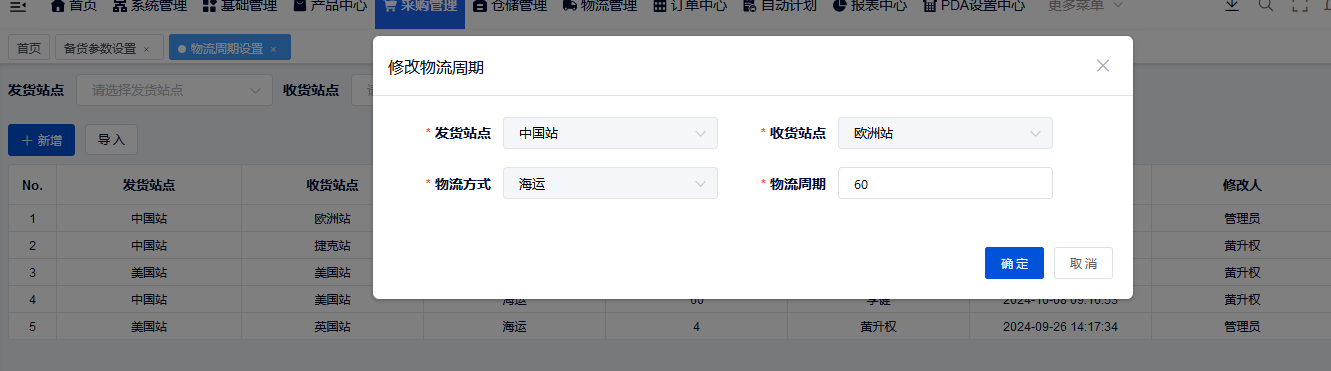
Task: Click the No. column header
Action: 33,185
